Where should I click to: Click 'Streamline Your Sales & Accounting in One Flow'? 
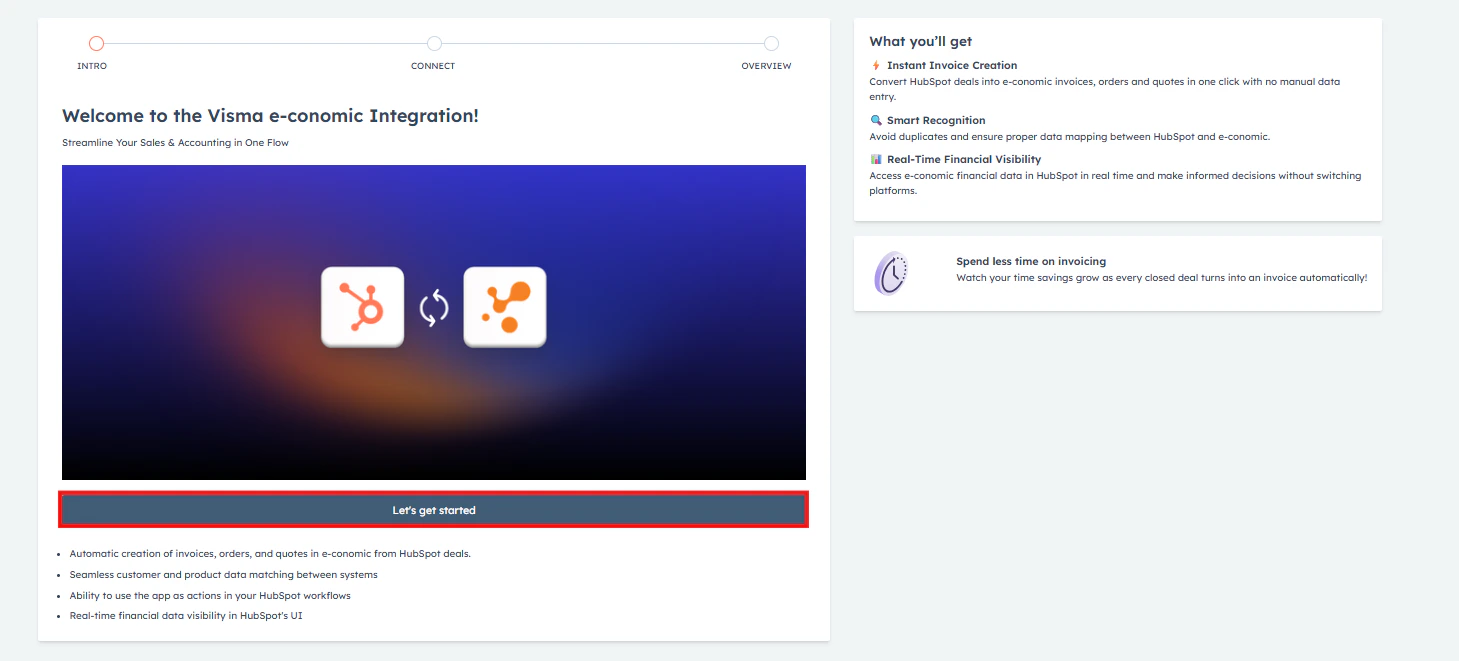[x=175, y=143]
